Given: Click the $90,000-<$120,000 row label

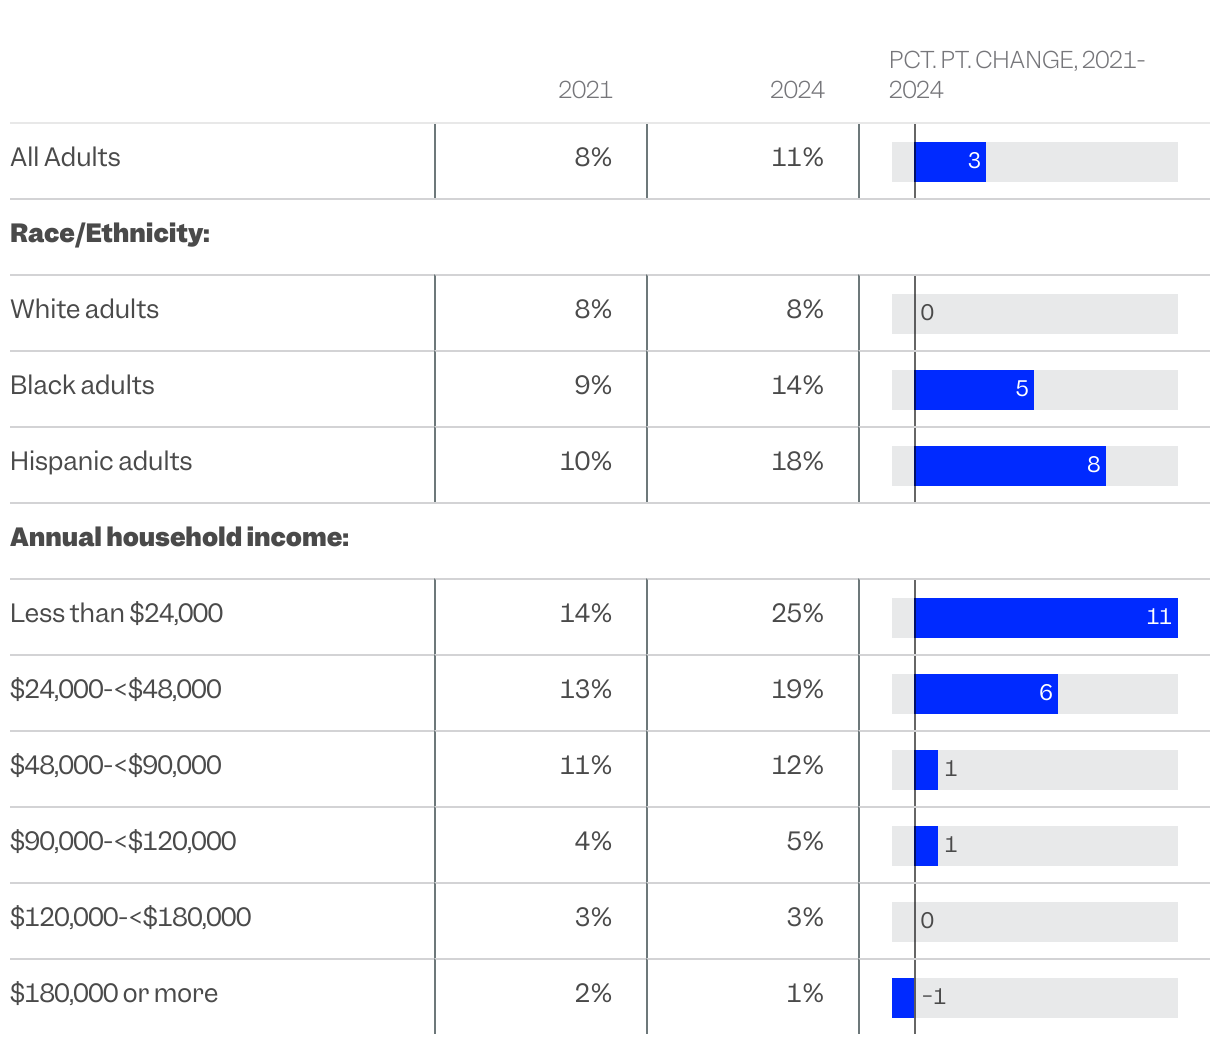Looking at the screenshot, I should [x=123, y=841].
